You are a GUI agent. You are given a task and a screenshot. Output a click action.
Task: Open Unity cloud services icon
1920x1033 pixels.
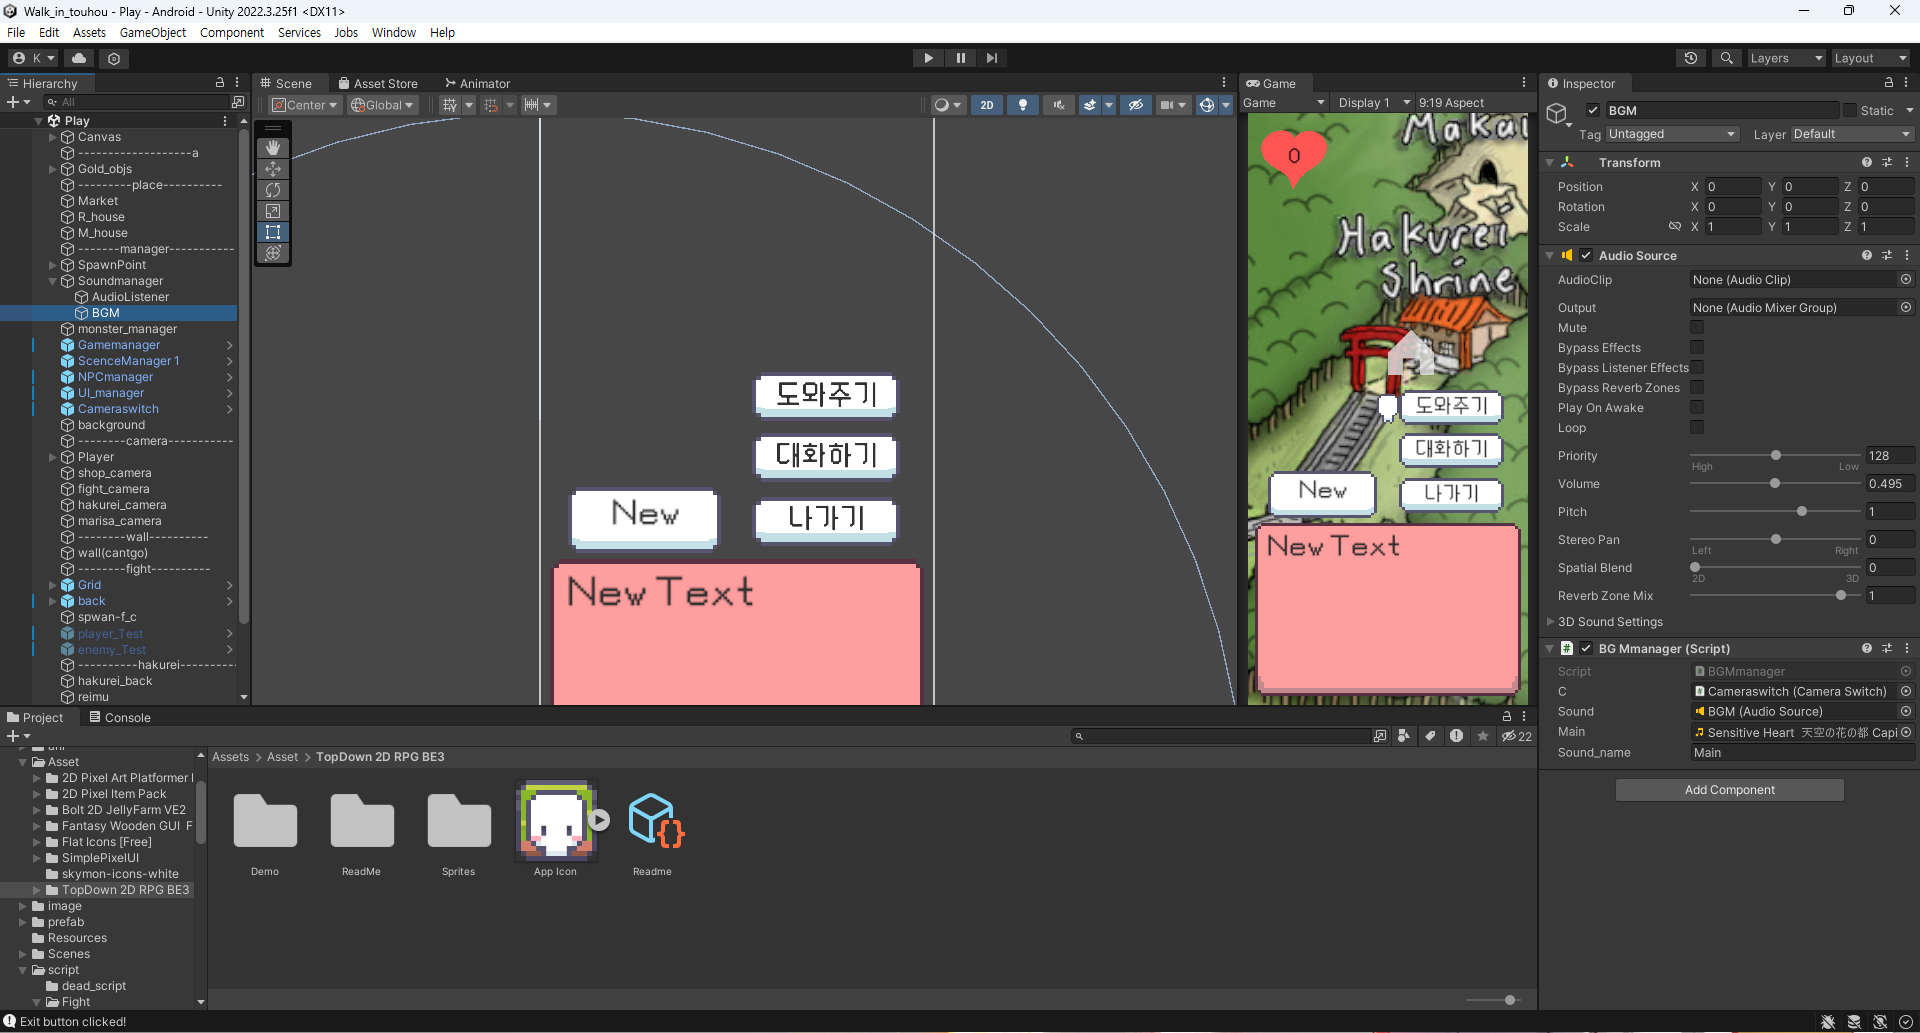point(79,58)
